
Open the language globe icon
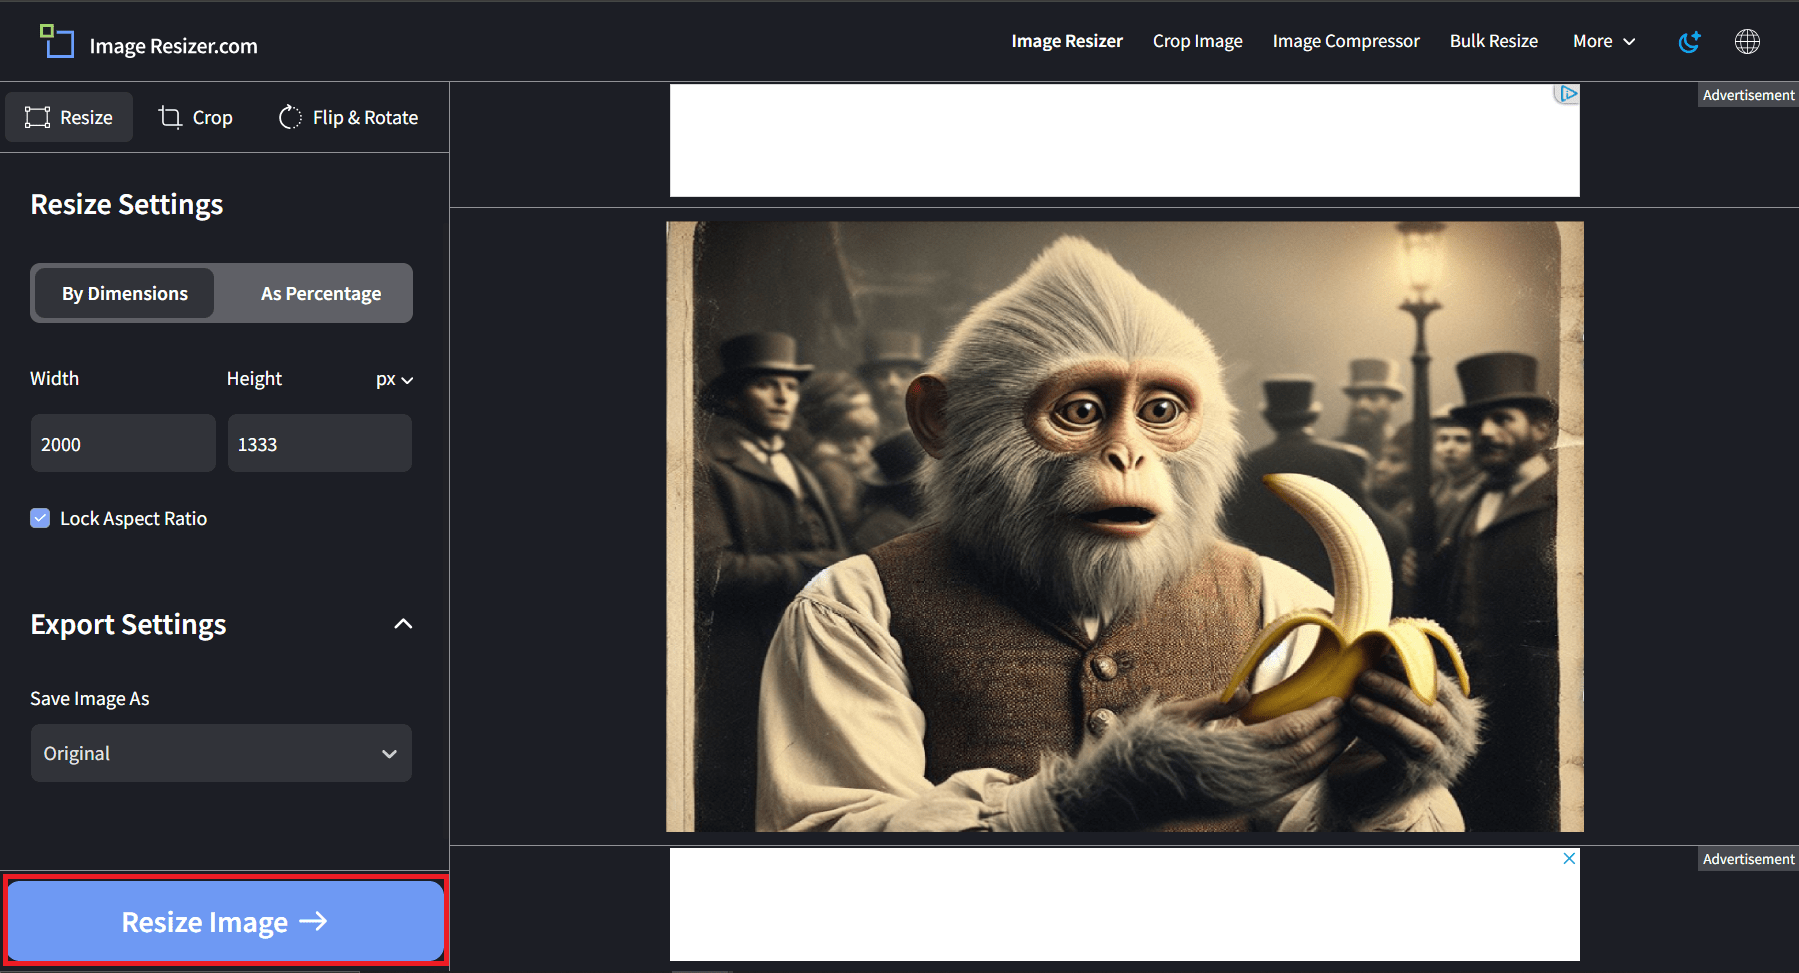coord(1747,41)
